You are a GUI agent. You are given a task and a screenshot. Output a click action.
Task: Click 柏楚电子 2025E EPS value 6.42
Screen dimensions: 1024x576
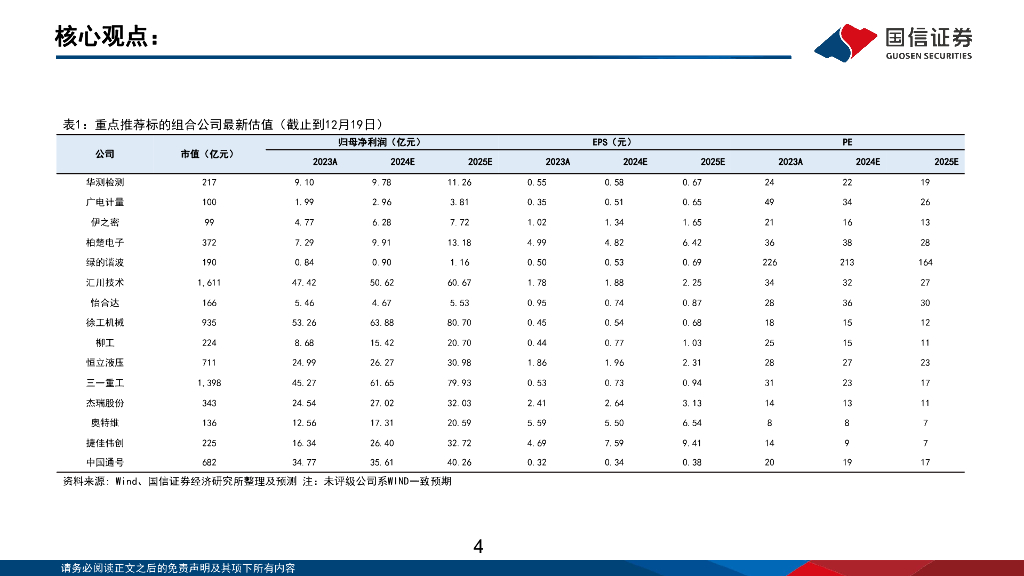click(x=692, y=243)
